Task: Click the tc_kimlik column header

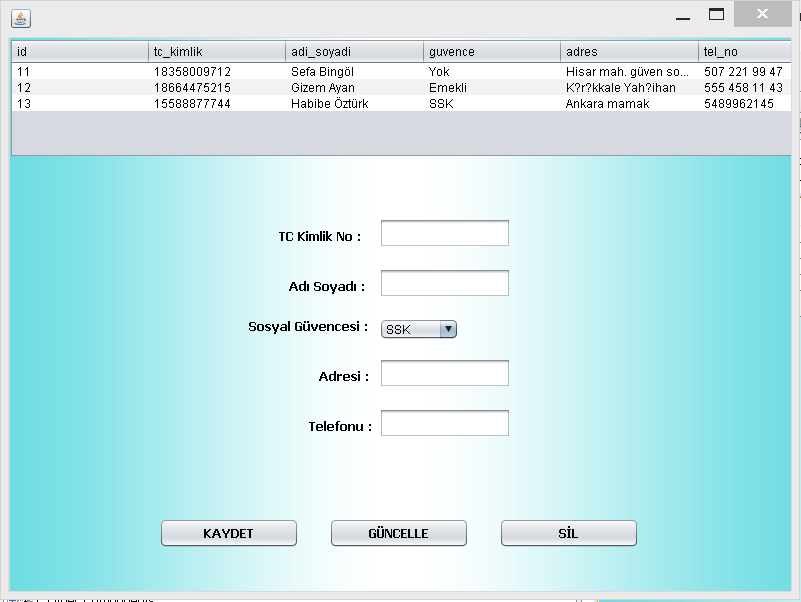Action: pos(216,51)
